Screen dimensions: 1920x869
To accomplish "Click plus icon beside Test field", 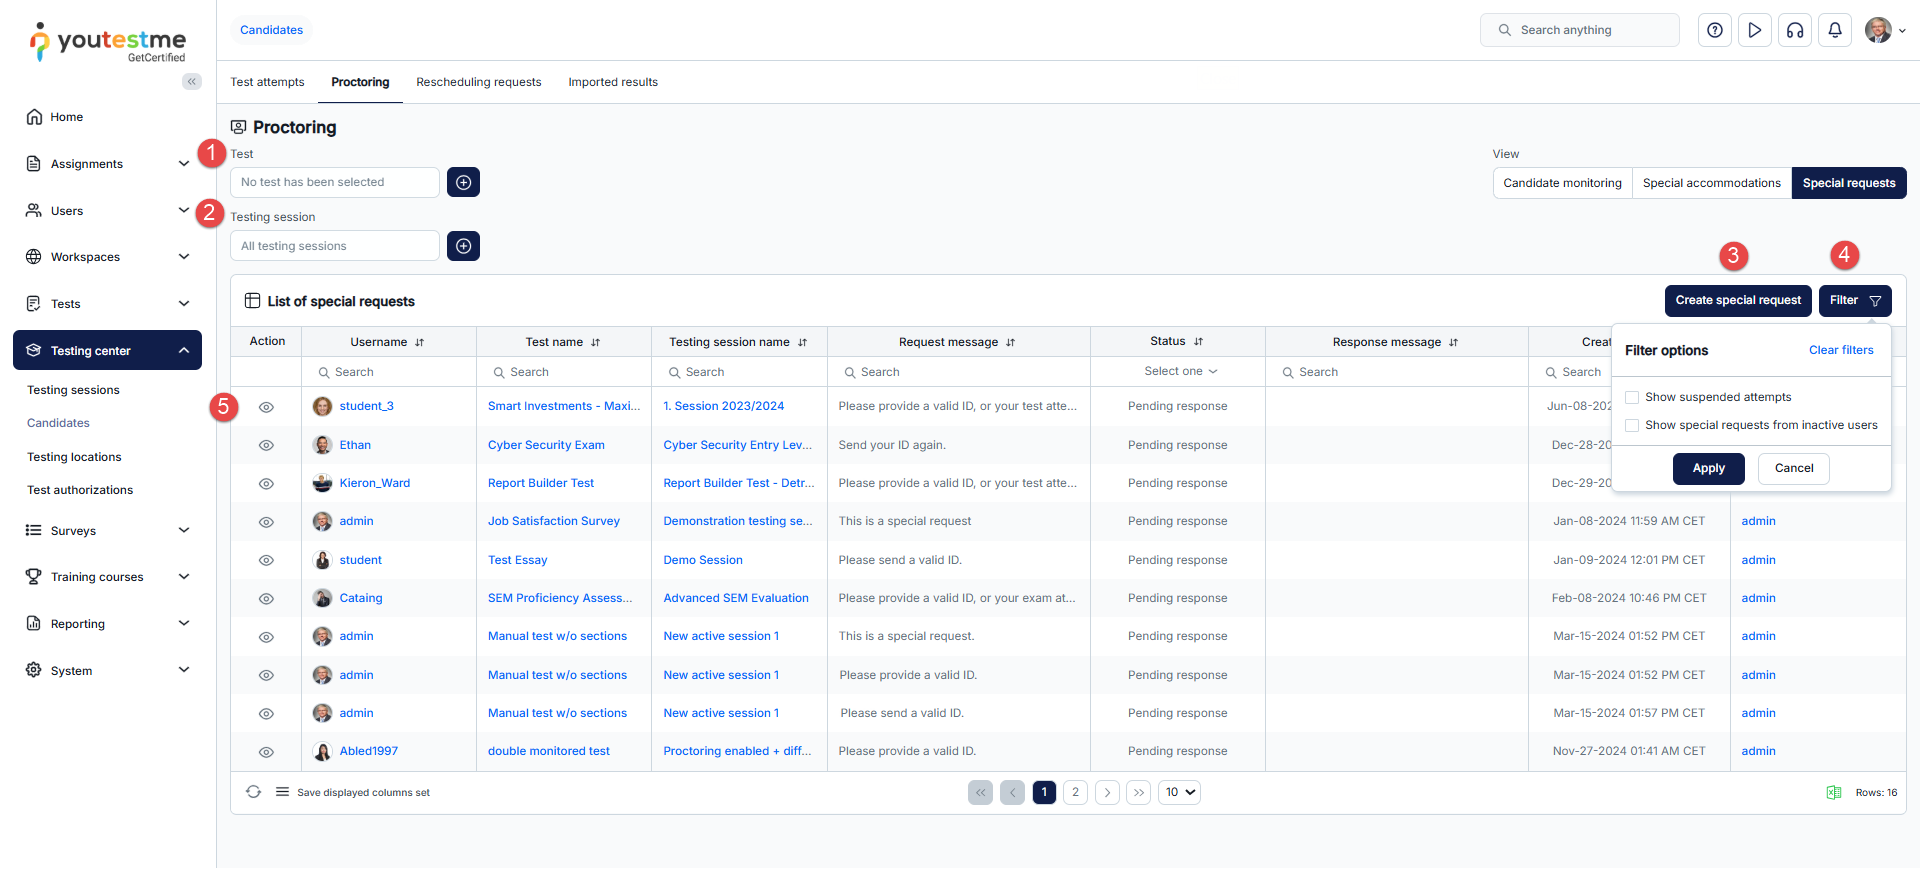I will click(463, 182).
